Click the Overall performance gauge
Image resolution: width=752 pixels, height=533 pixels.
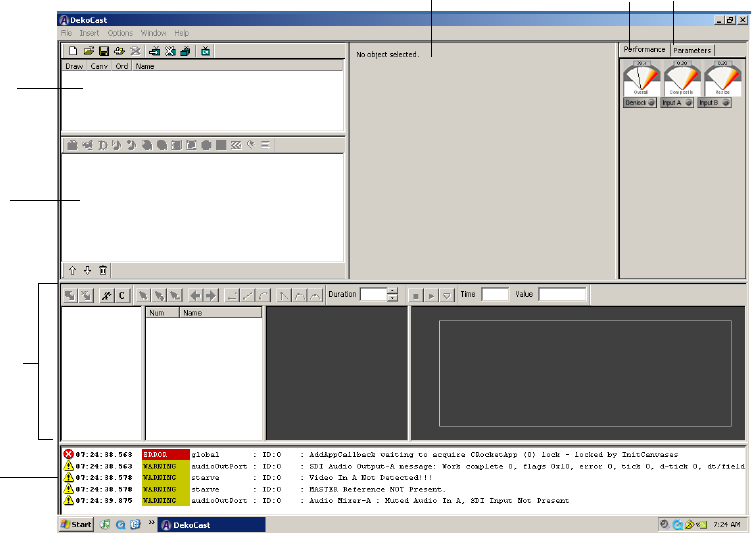pos(641,78)
